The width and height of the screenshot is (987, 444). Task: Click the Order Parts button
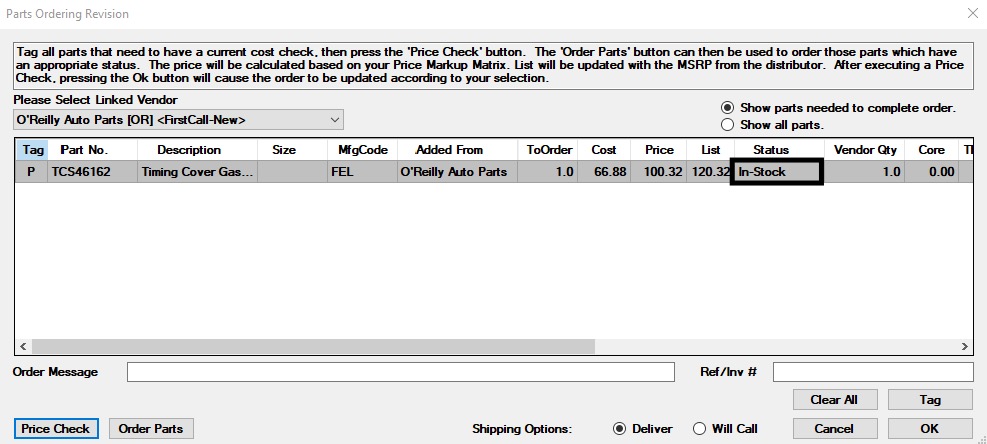coord(151,429)
